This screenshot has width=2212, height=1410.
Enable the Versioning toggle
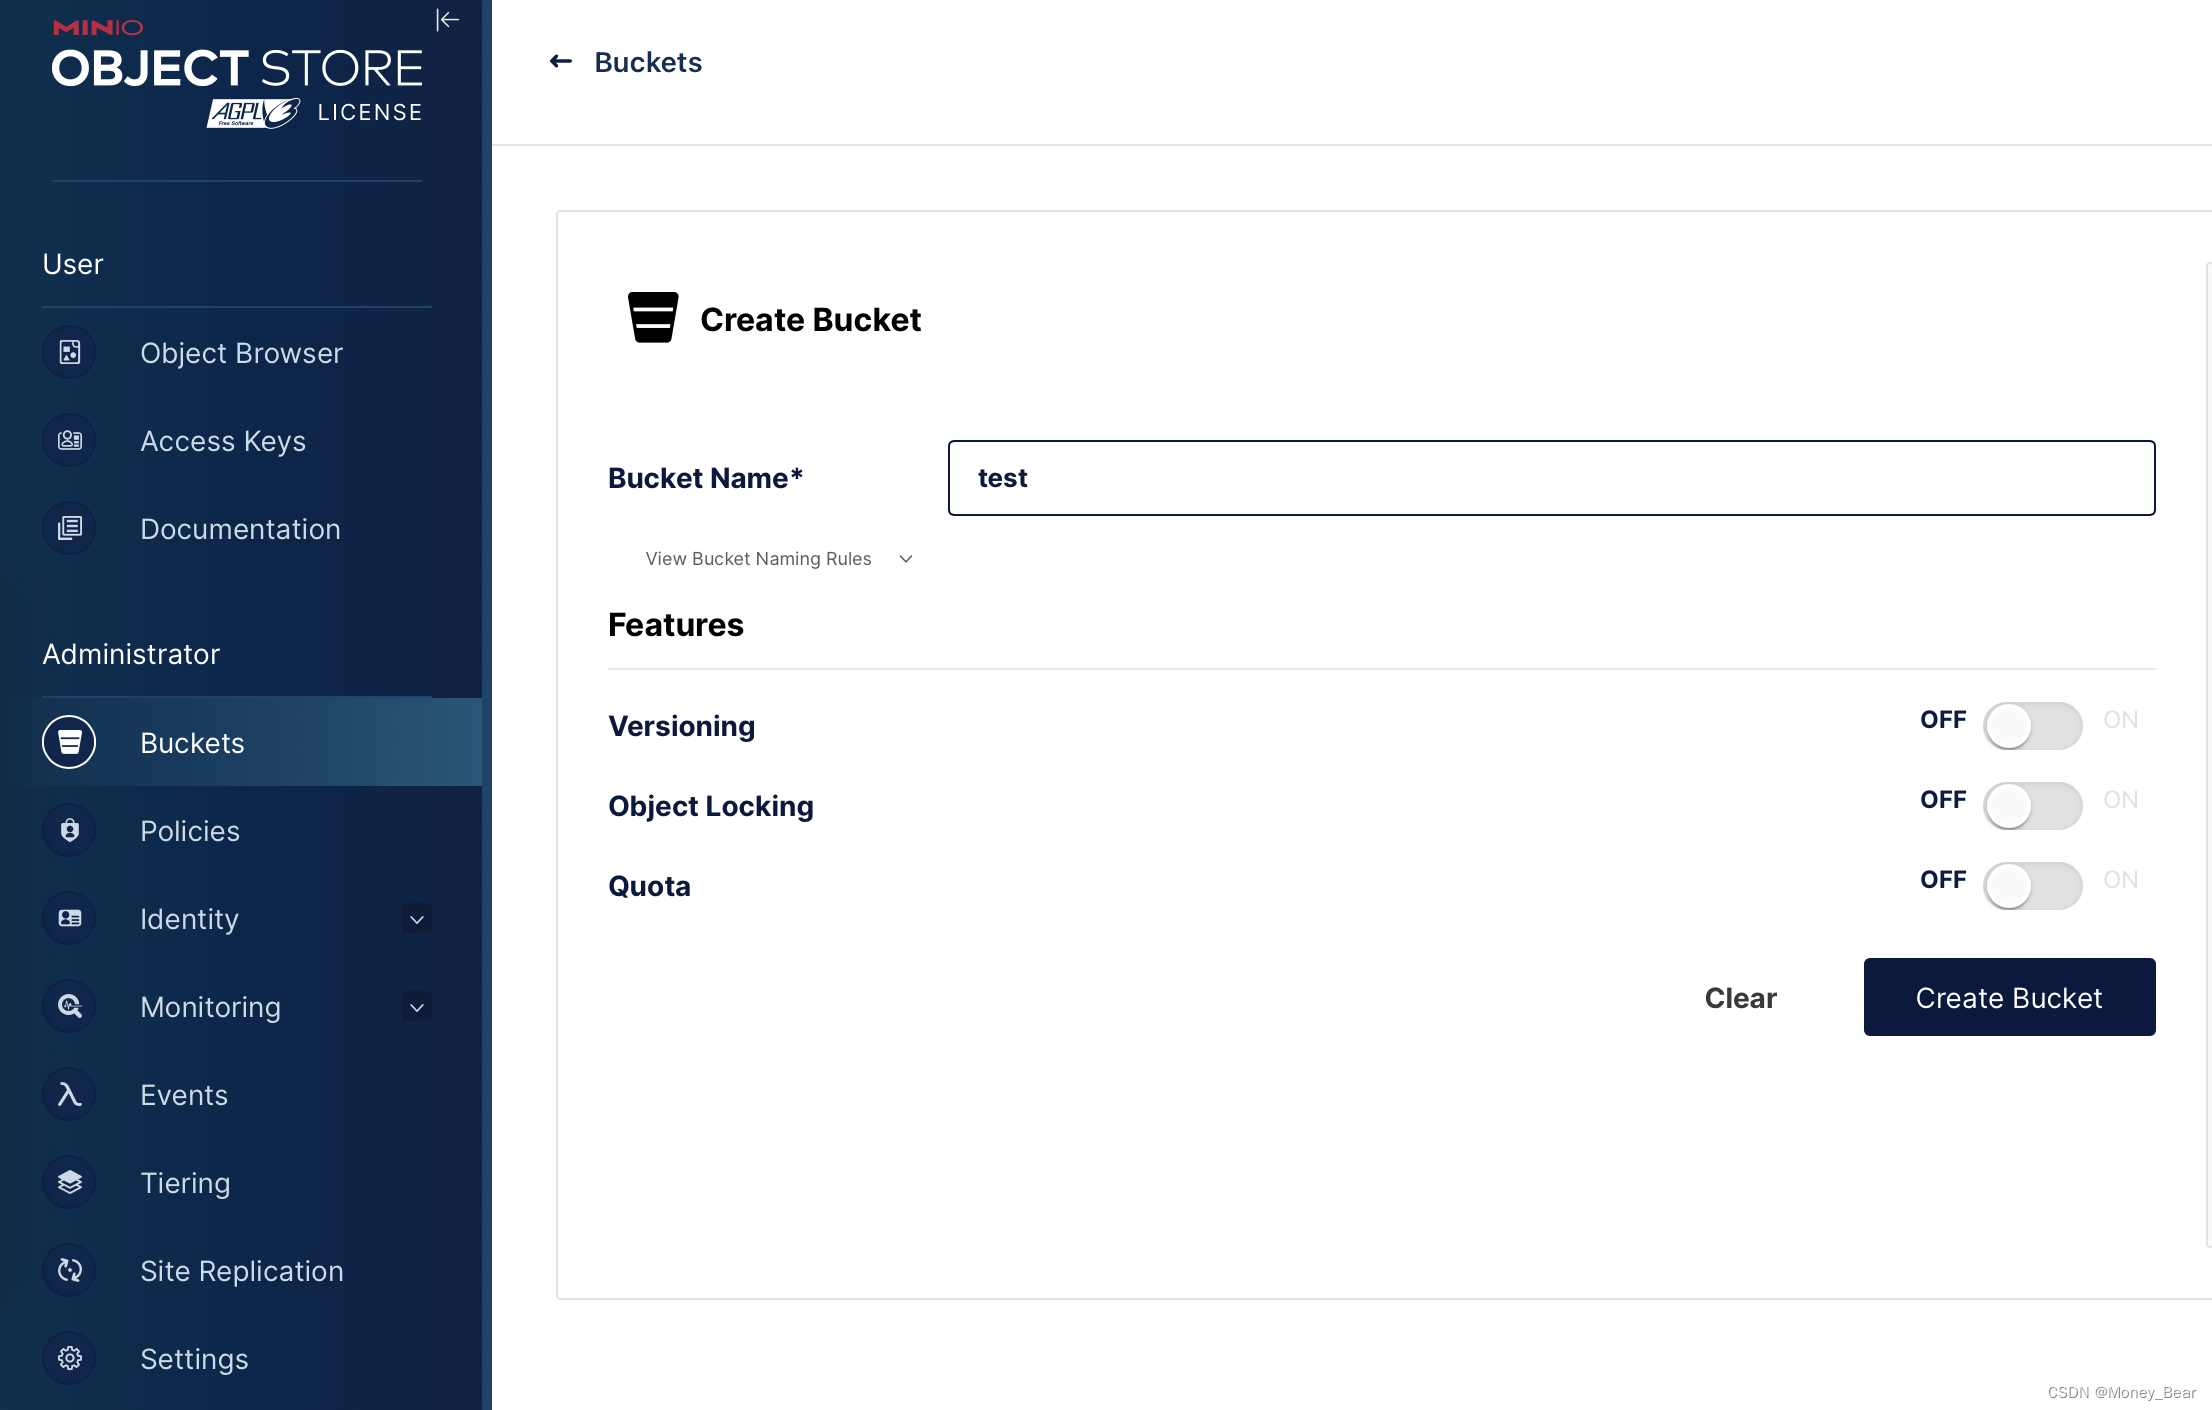click(x=2031, y=726)
